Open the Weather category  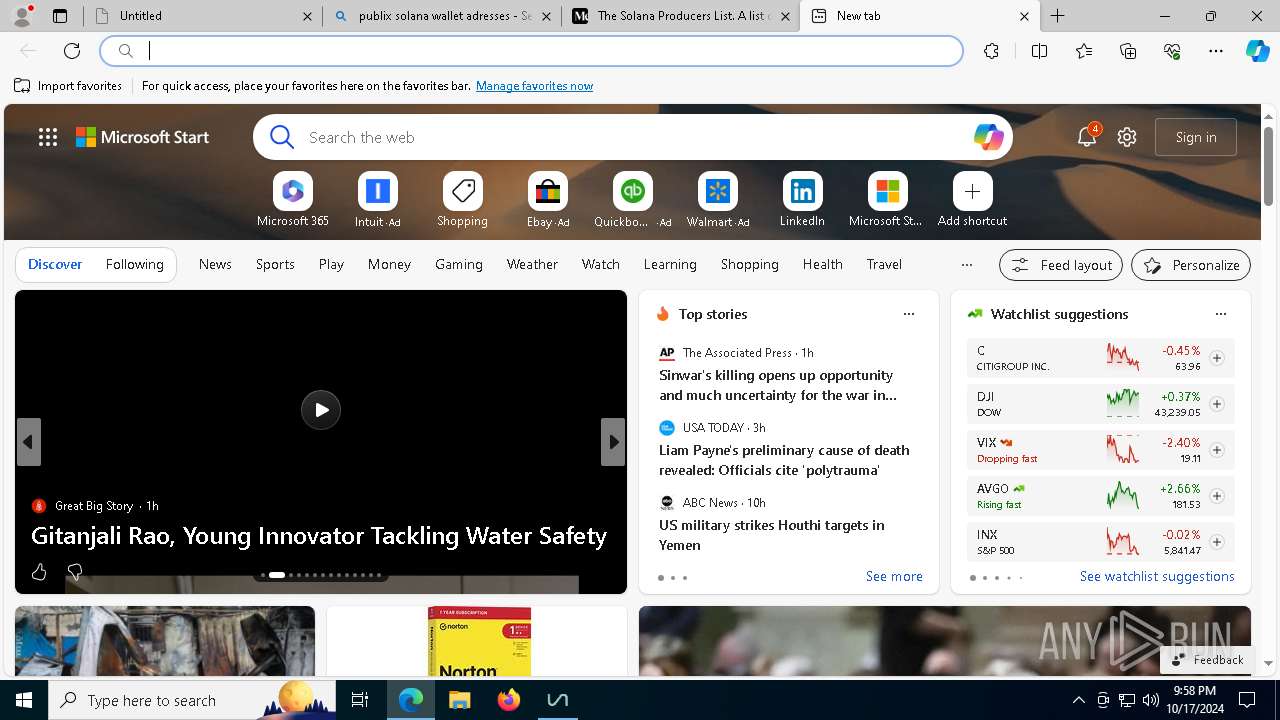(532, 264)
